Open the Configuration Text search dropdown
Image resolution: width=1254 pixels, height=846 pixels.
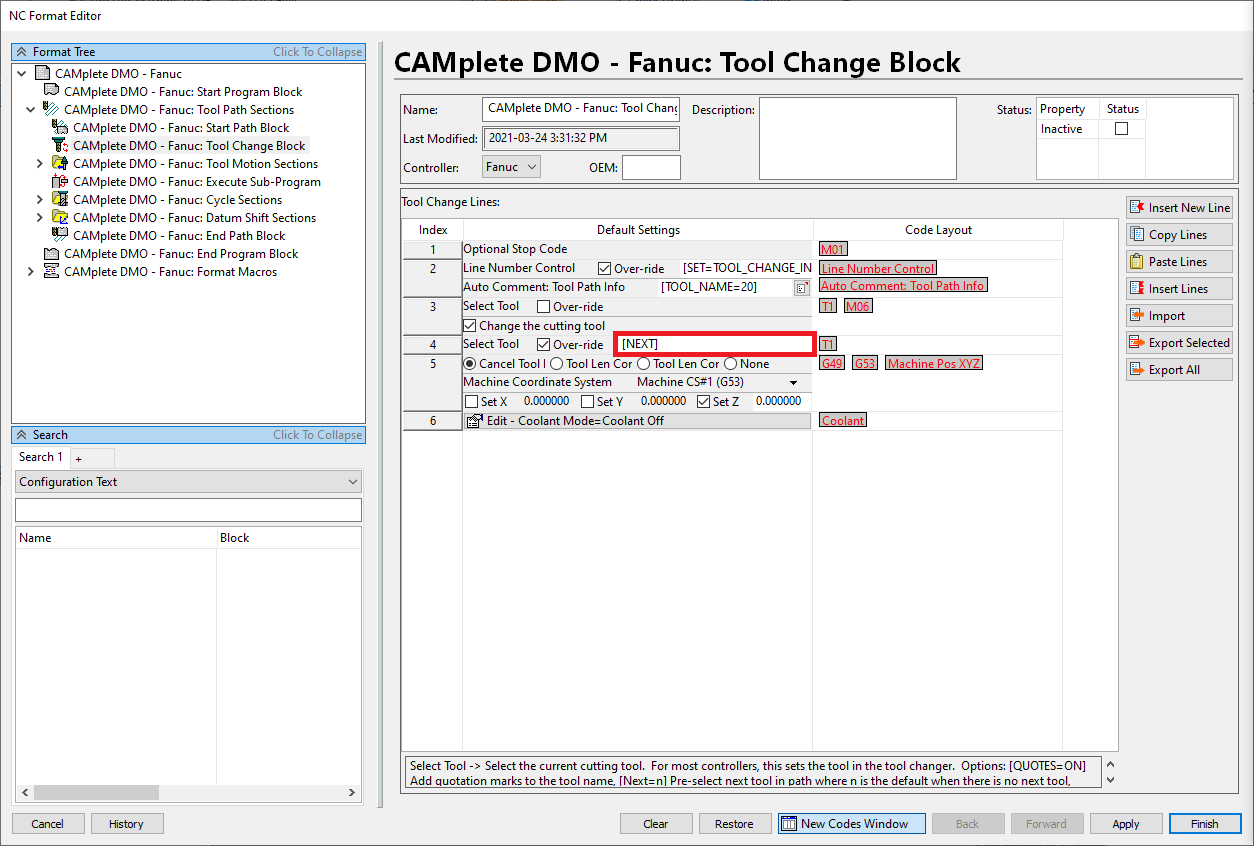[x=188, y=482]
